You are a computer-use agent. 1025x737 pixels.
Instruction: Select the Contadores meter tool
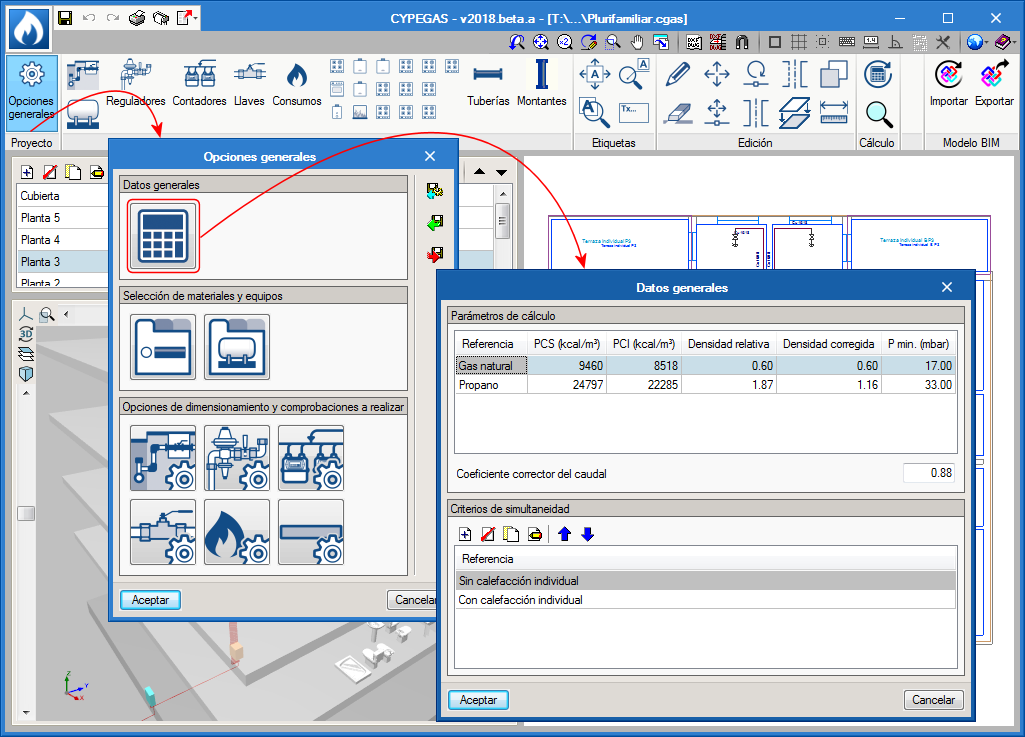(x=199, y=83)
